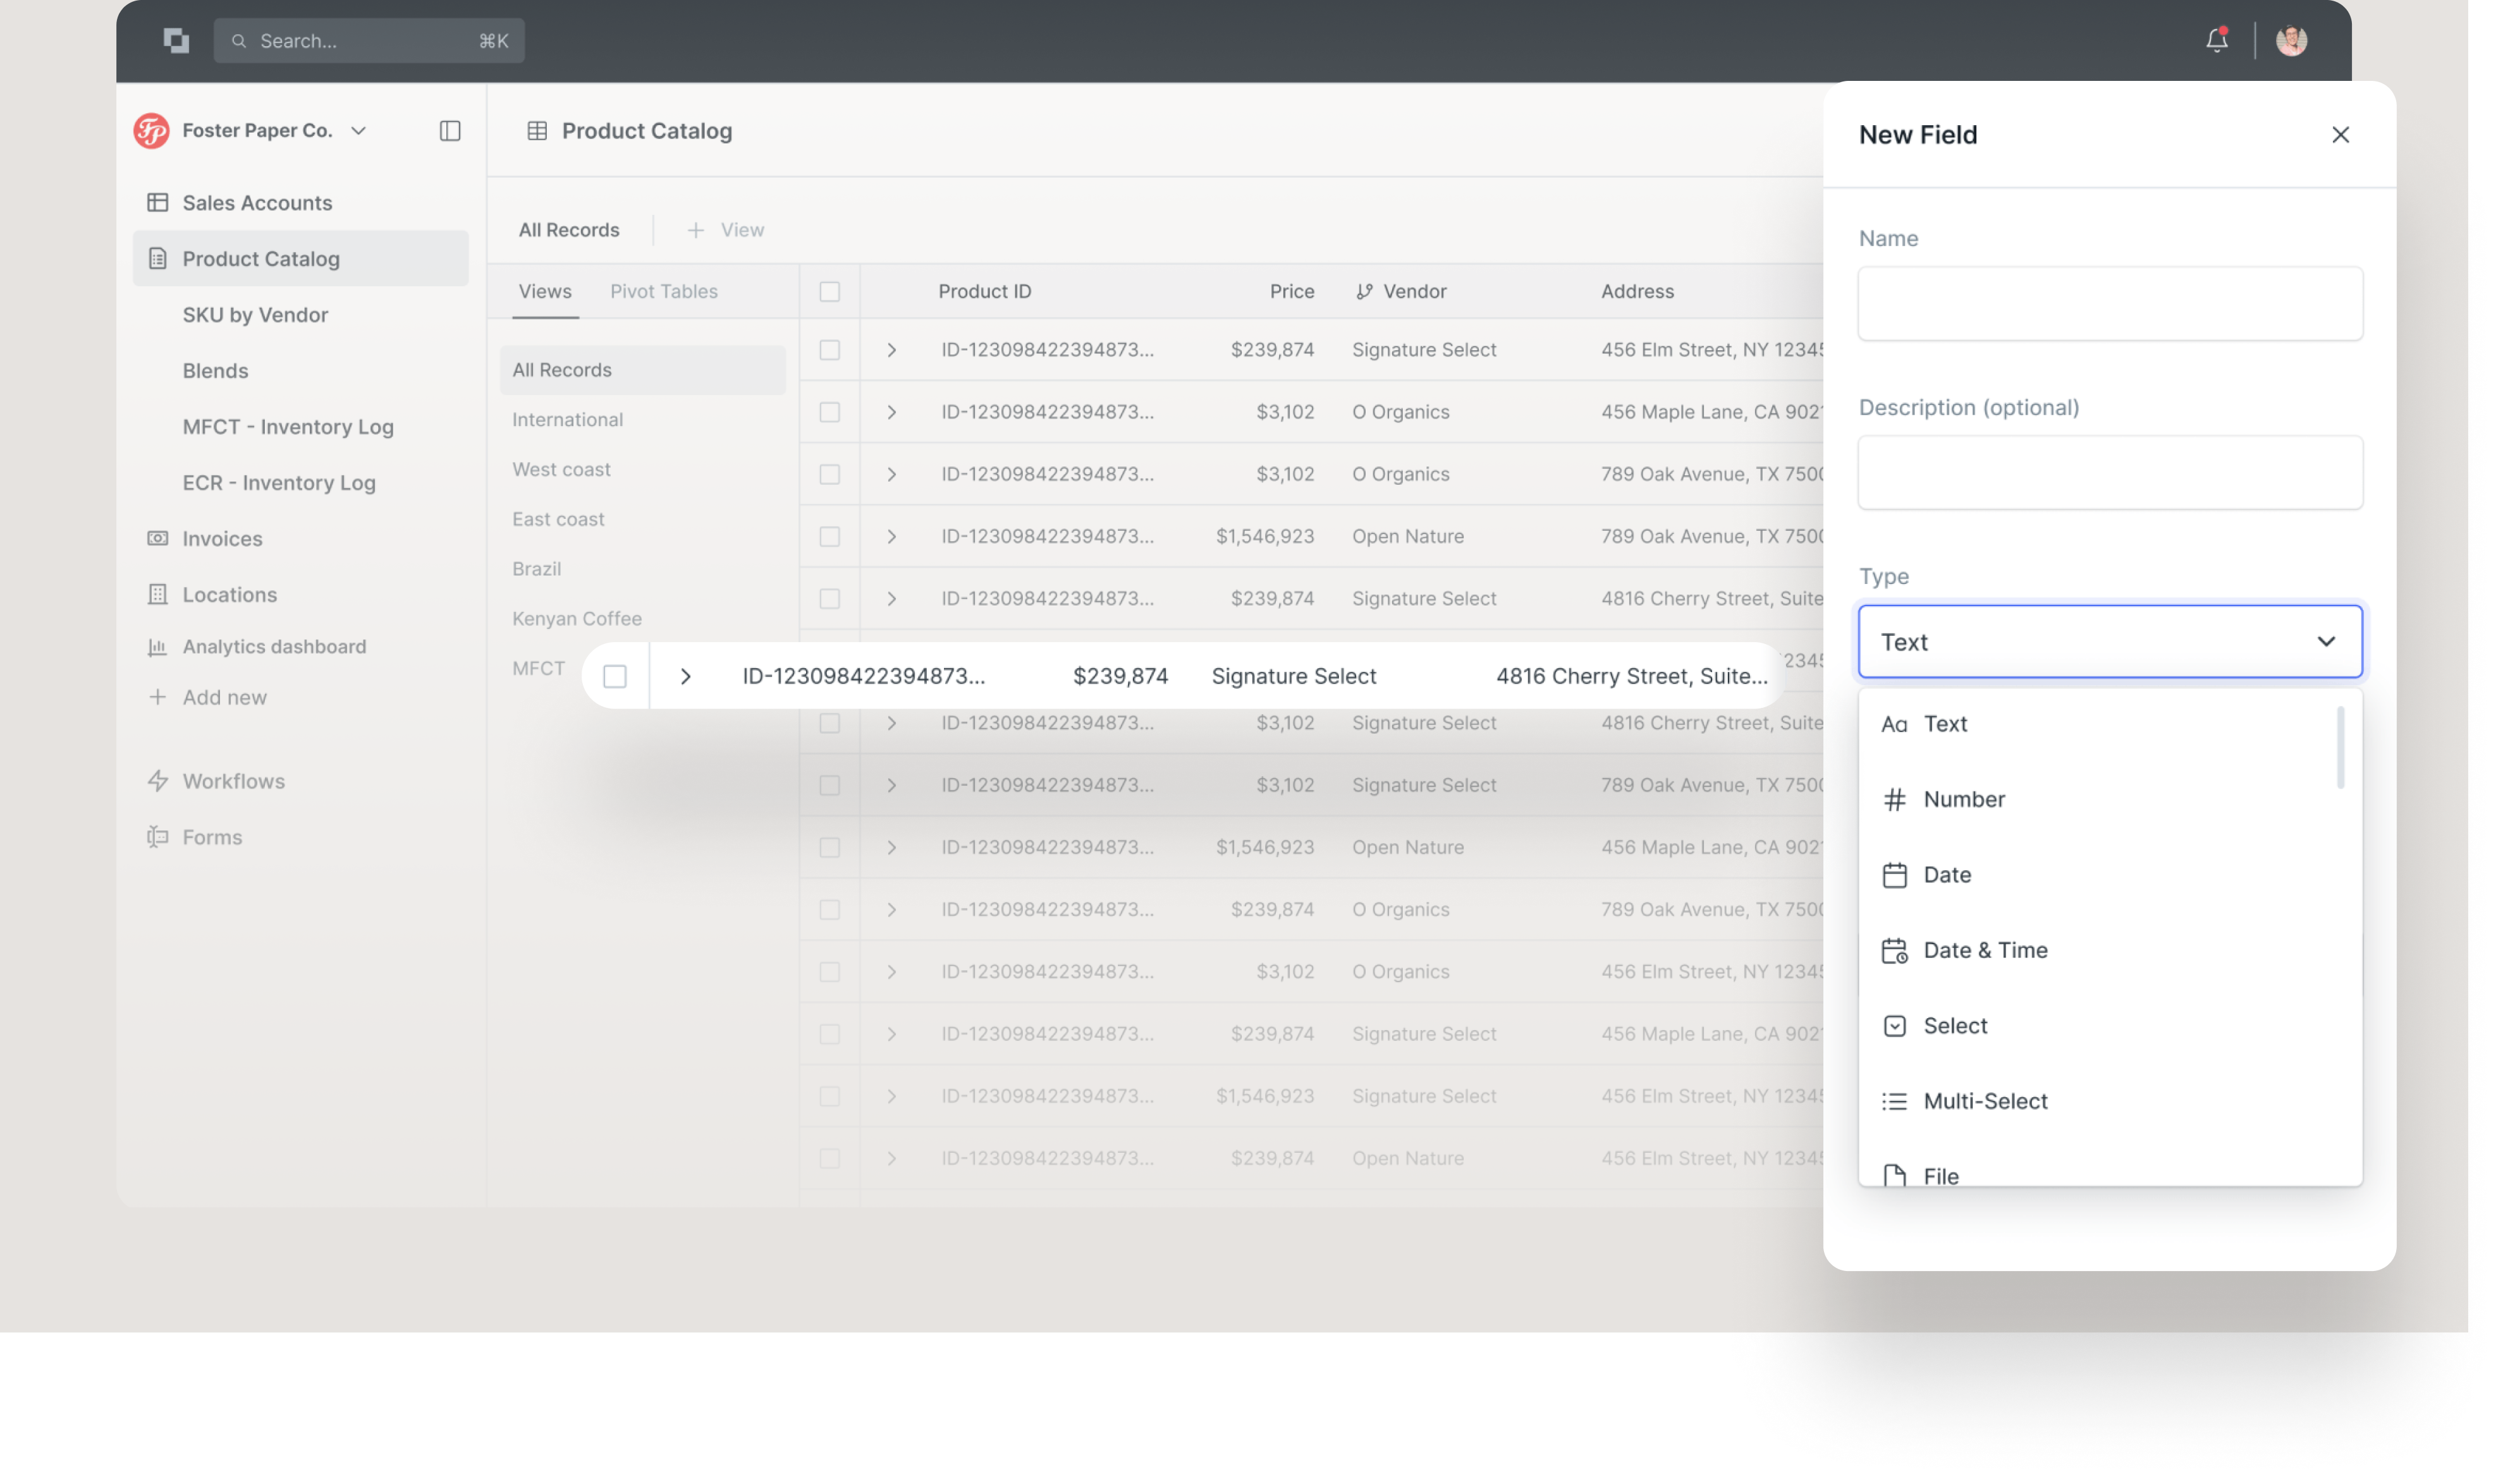The width and height of the screenshot is (2503, 1484).
Task: Tick checkbox of highlighted 4816 Cherry Street row
Action: pos(615,677)
